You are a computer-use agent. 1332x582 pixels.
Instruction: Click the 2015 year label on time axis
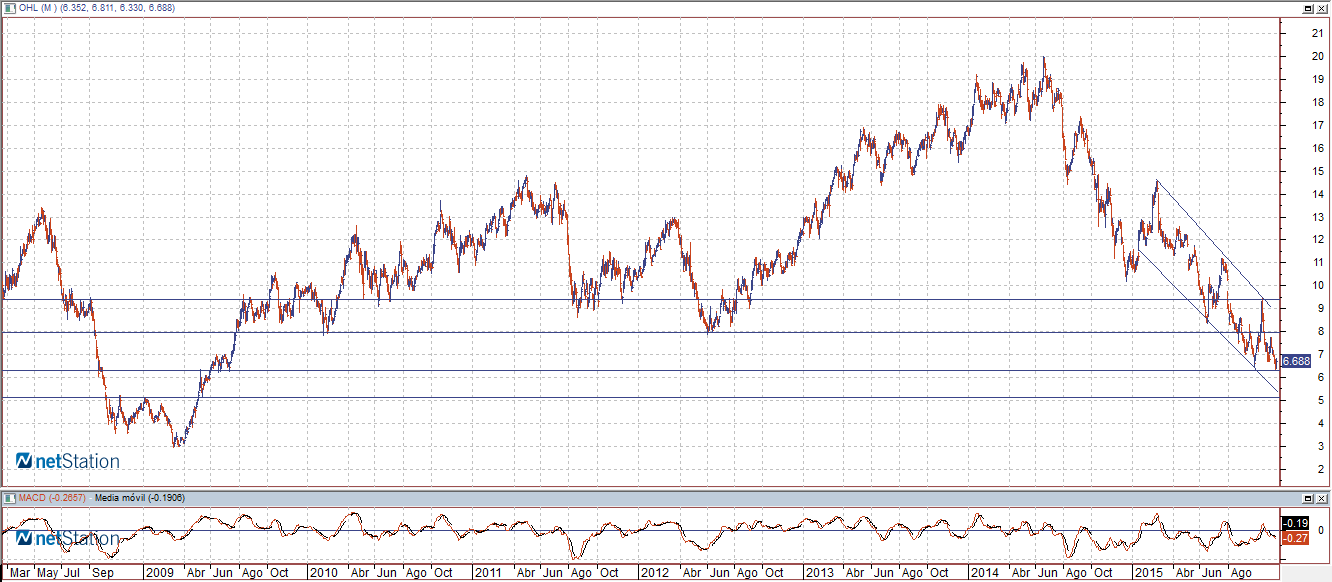(x=1149, y=573)
